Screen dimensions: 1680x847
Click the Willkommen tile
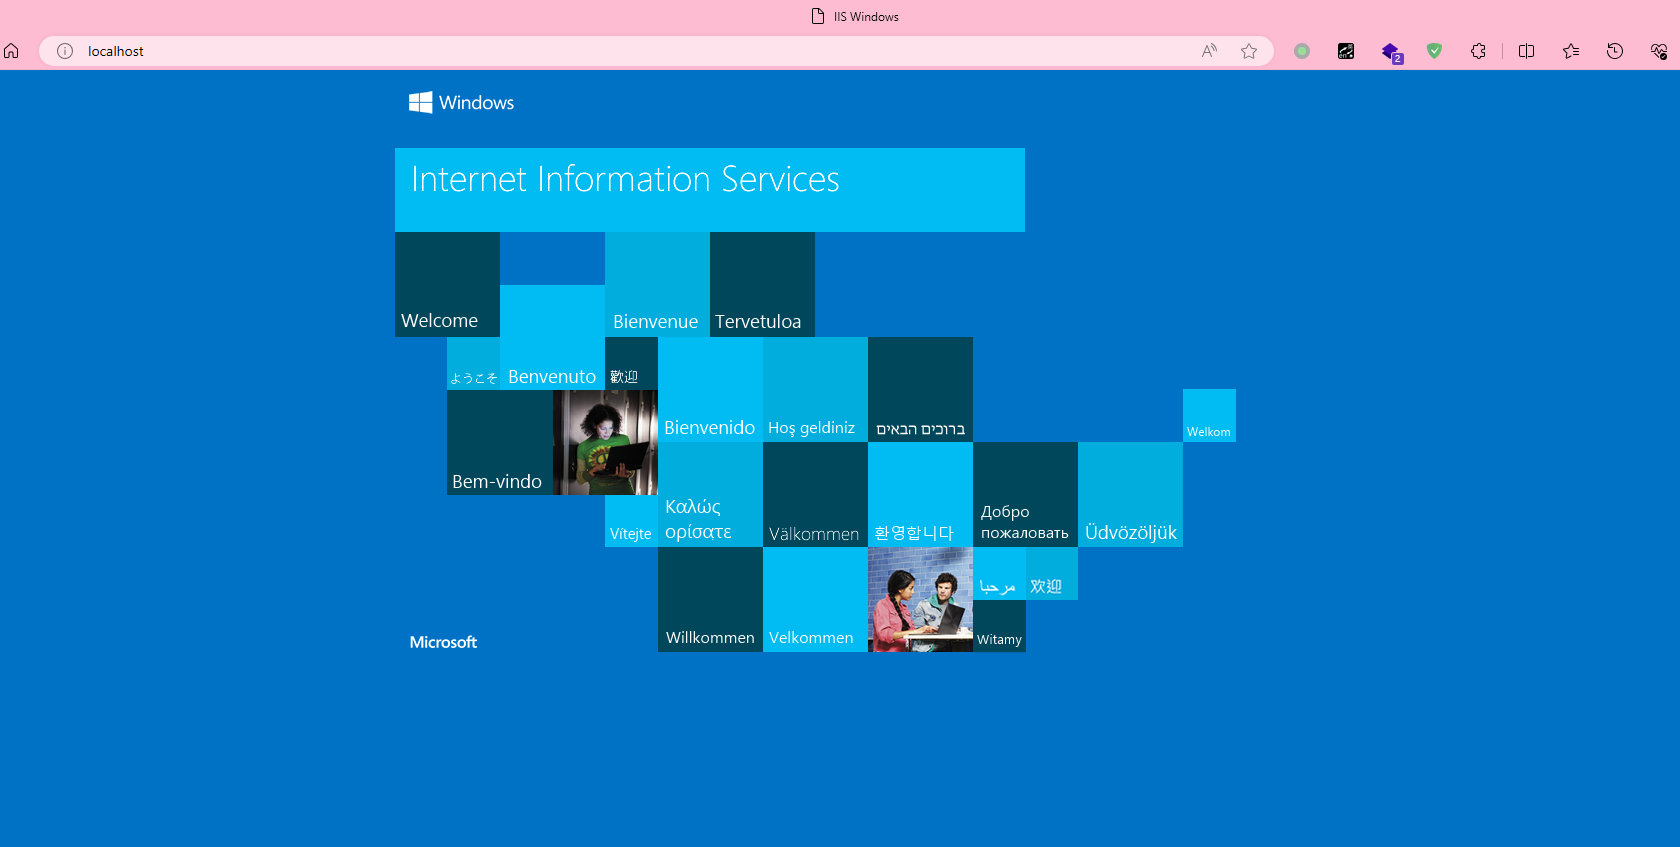coord(710,600)
